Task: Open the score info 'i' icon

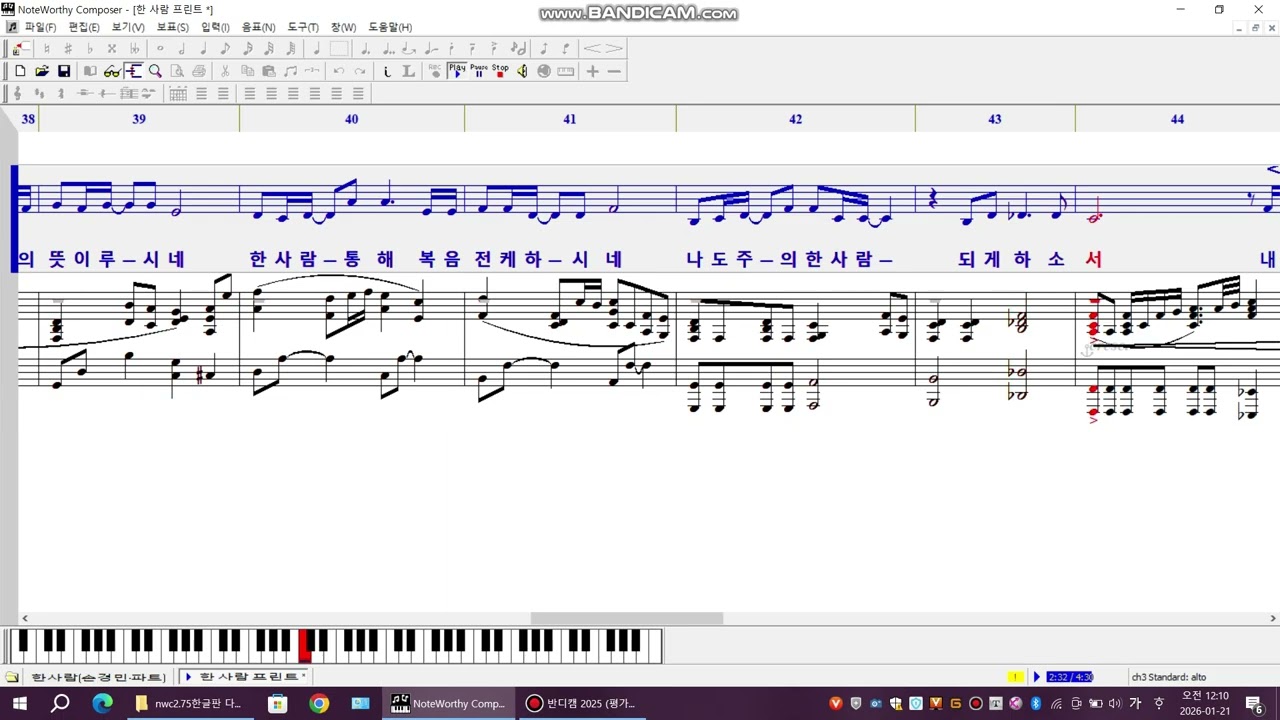Action: coord(387,71)
